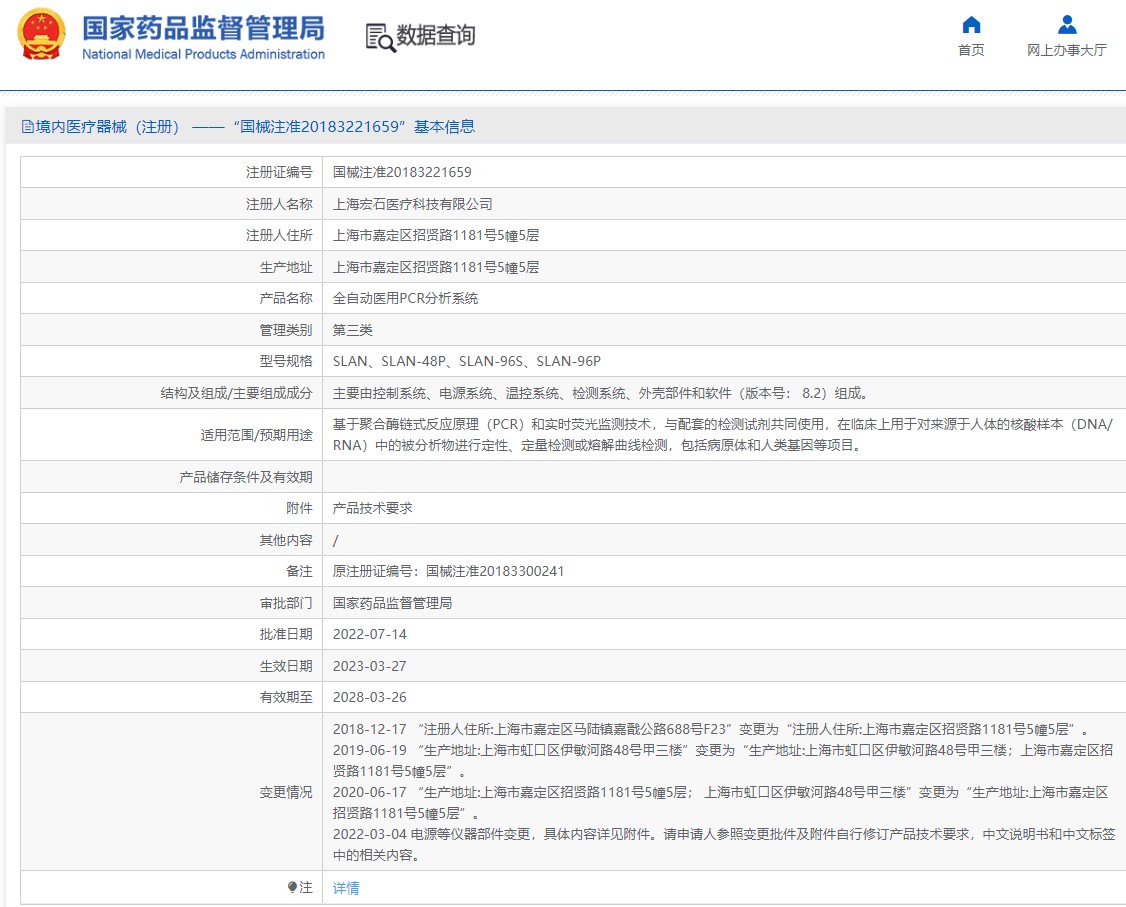Click management class value 第三类
The height and width of the screenshot is (907, 1126).
click(x=353, y=330)
